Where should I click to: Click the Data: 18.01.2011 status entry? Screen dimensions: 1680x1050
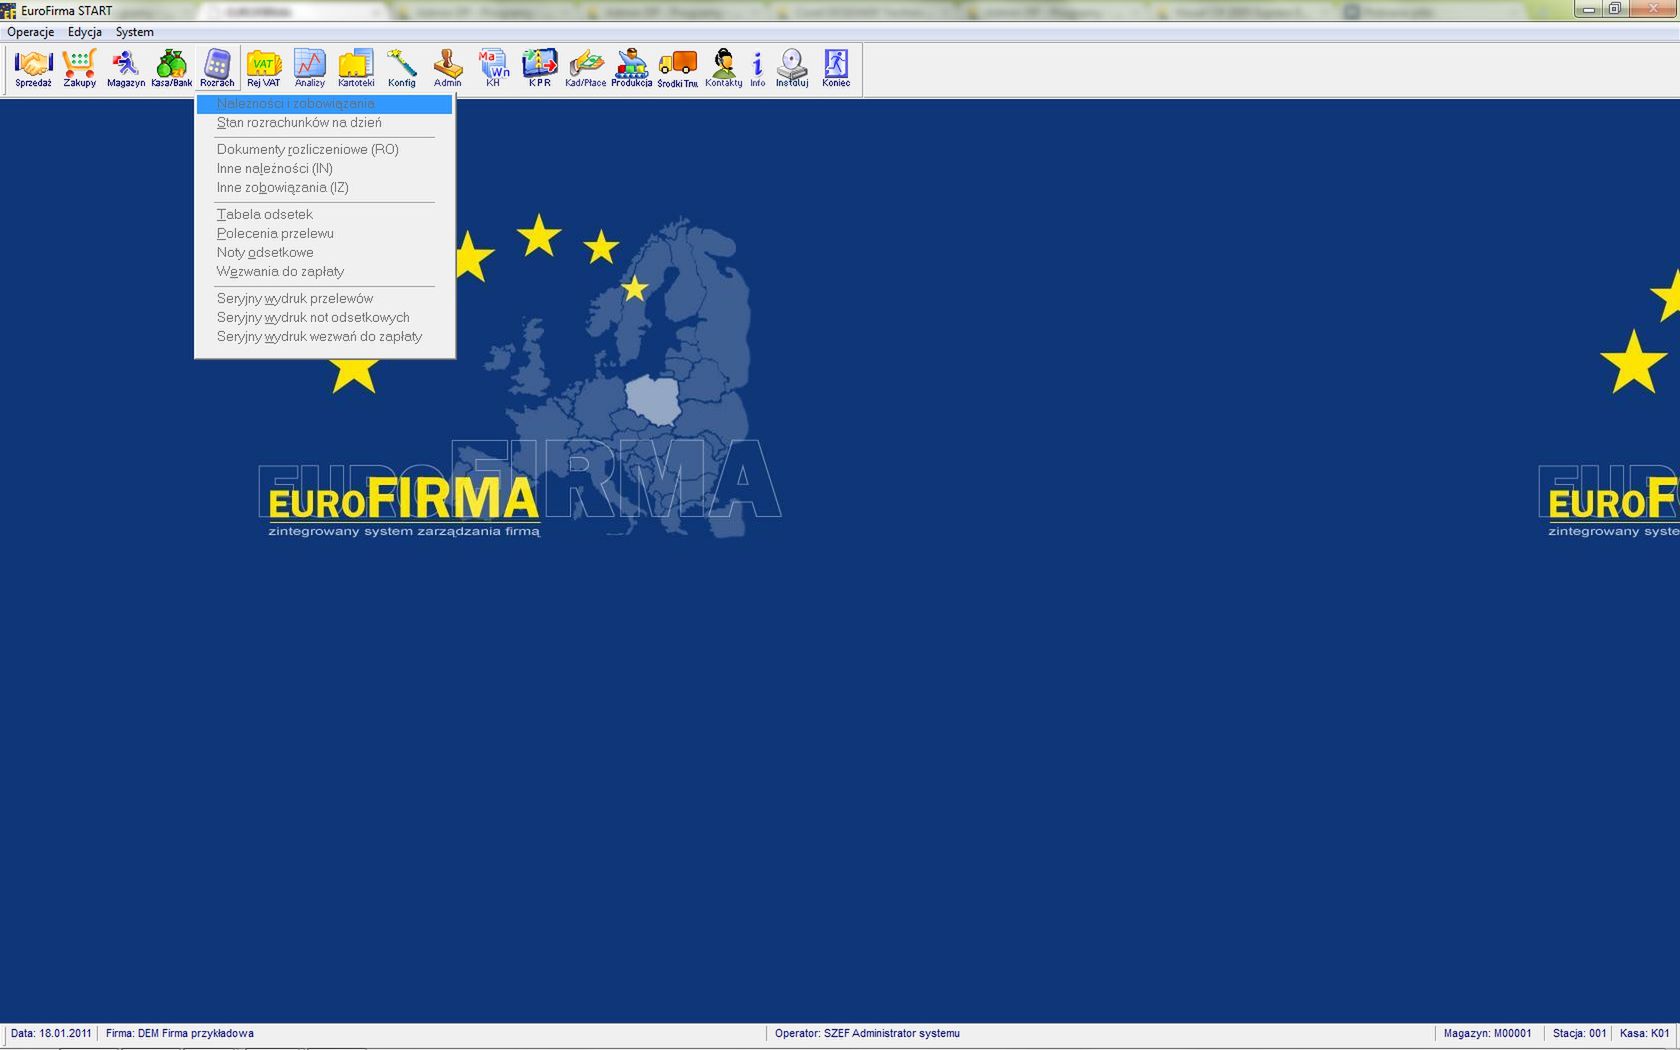coord(51,1034)
